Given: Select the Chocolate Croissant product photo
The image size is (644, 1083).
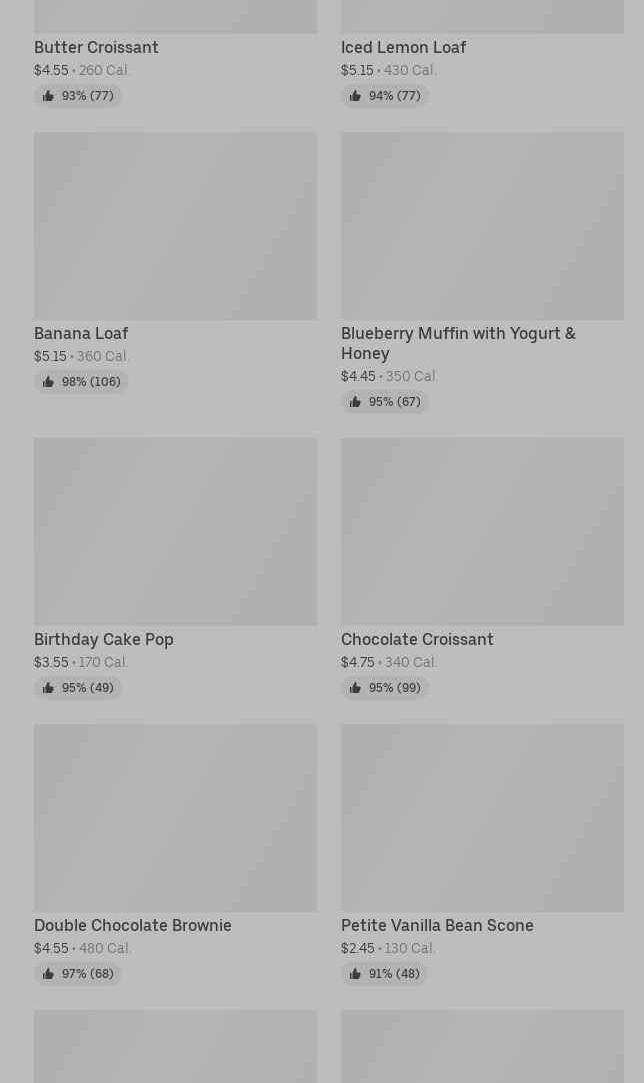Looking at the screenshot, I should pos(482,532).
